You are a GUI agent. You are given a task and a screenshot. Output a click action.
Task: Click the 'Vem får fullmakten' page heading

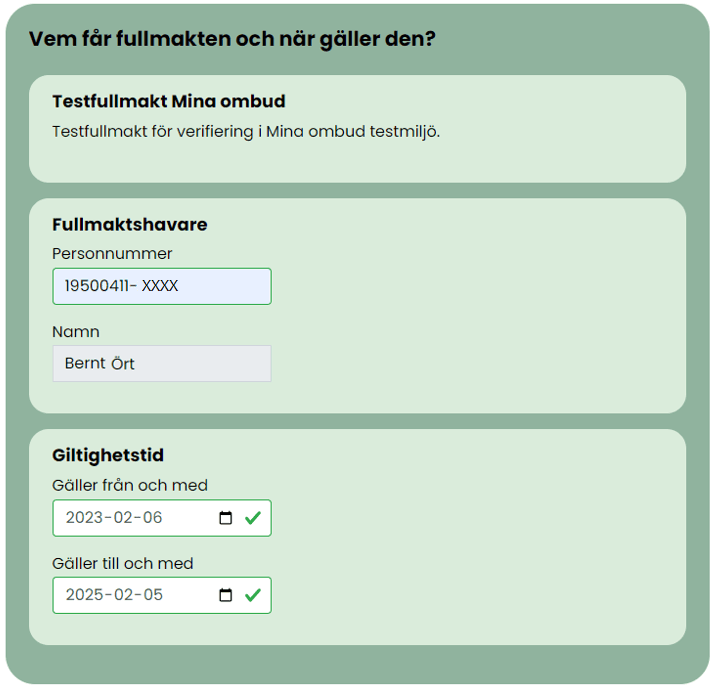click(232, 40)
